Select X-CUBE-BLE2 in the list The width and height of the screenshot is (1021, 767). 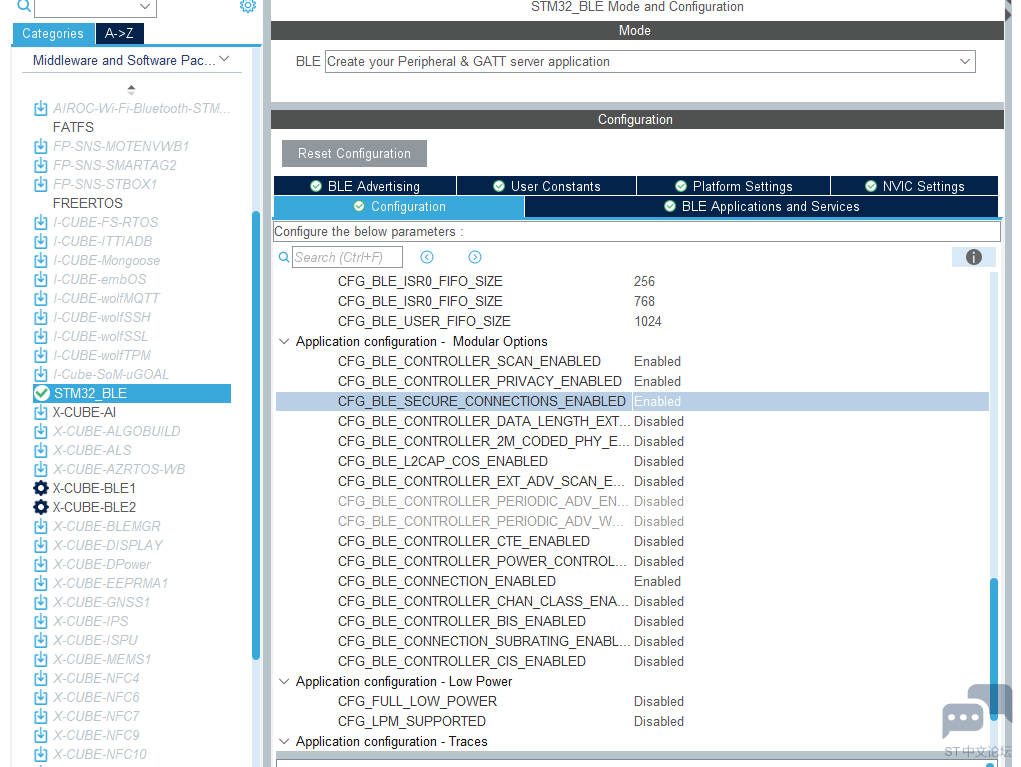coord(94,507)
